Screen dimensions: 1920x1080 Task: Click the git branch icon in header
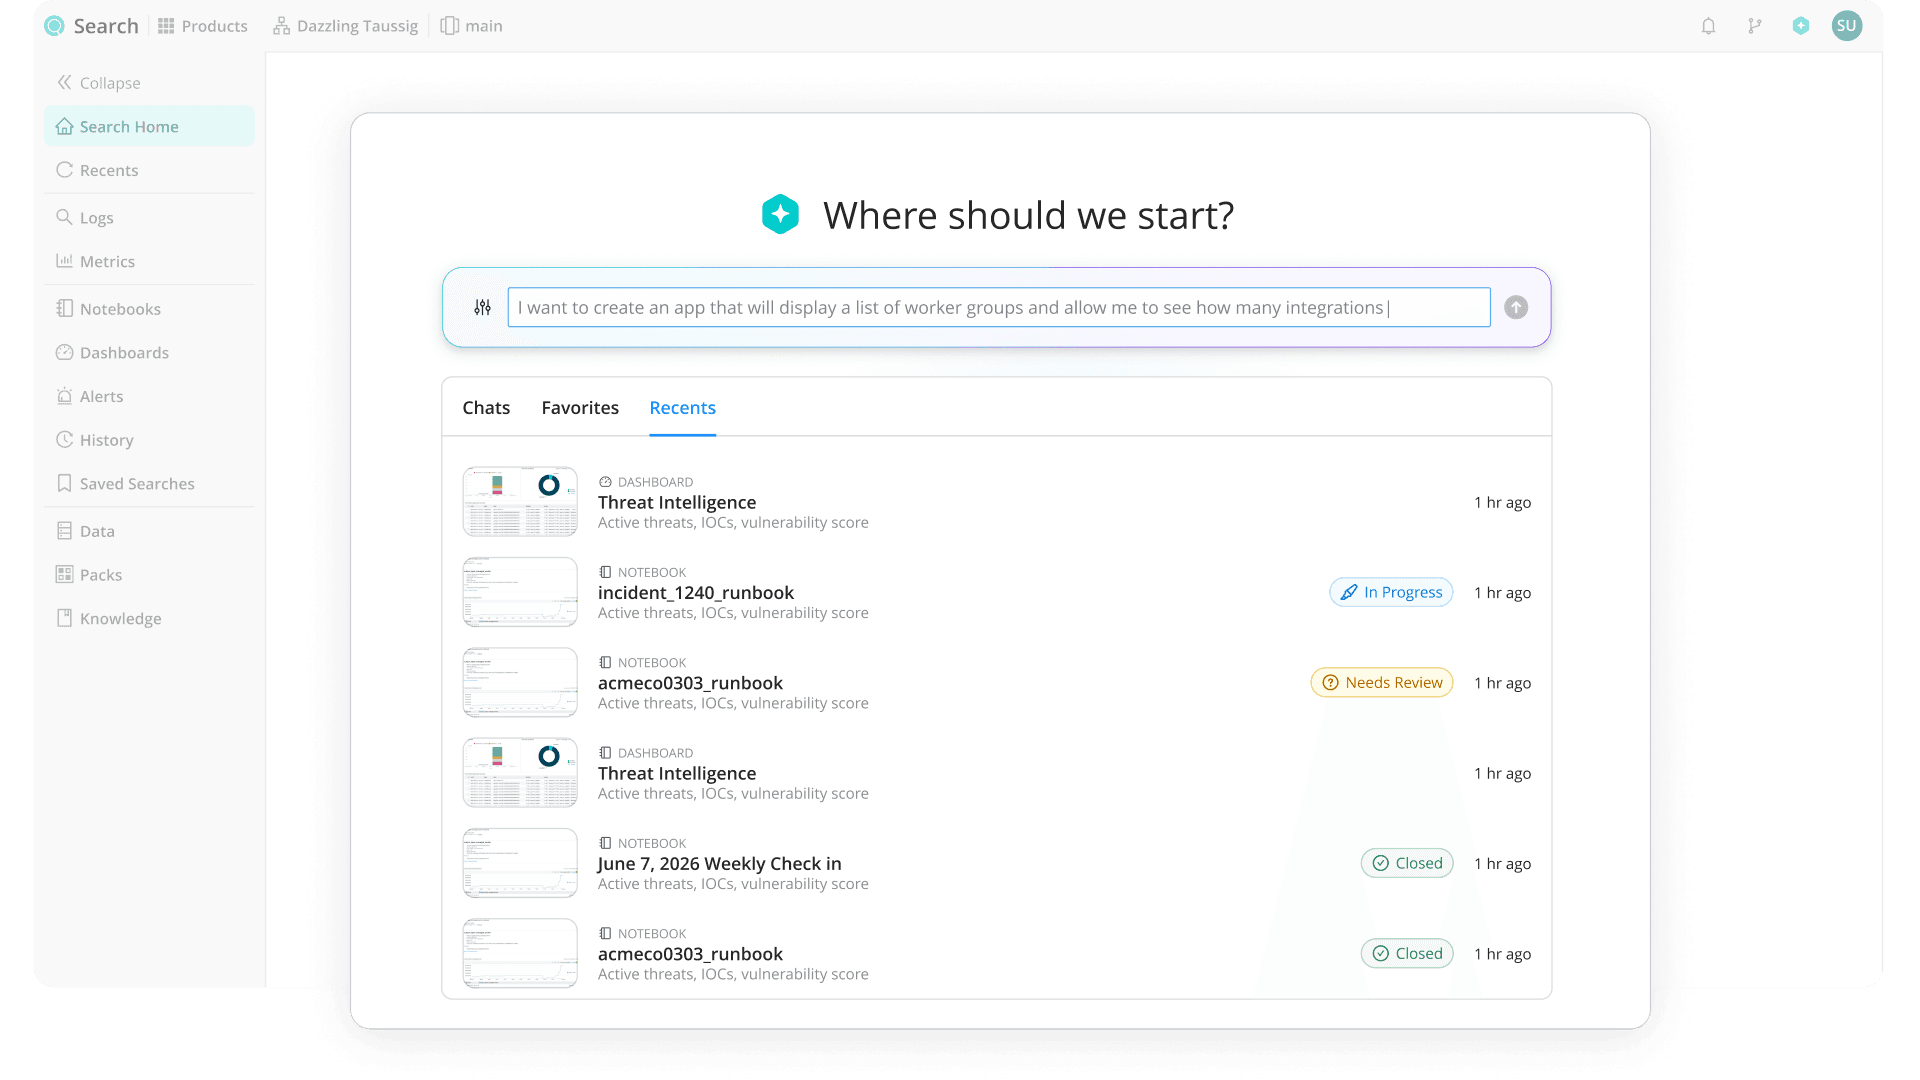click(x=1755, y=26)
